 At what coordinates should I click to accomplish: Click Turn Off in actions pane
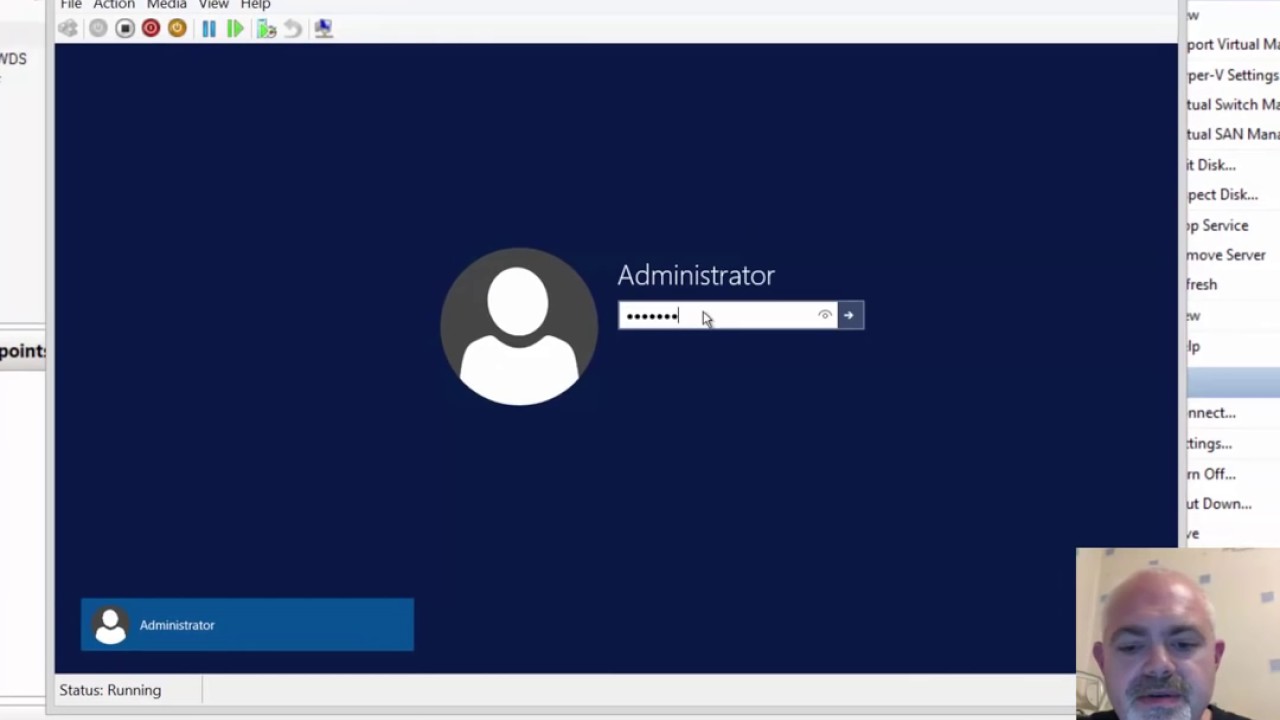(1212, 474)
